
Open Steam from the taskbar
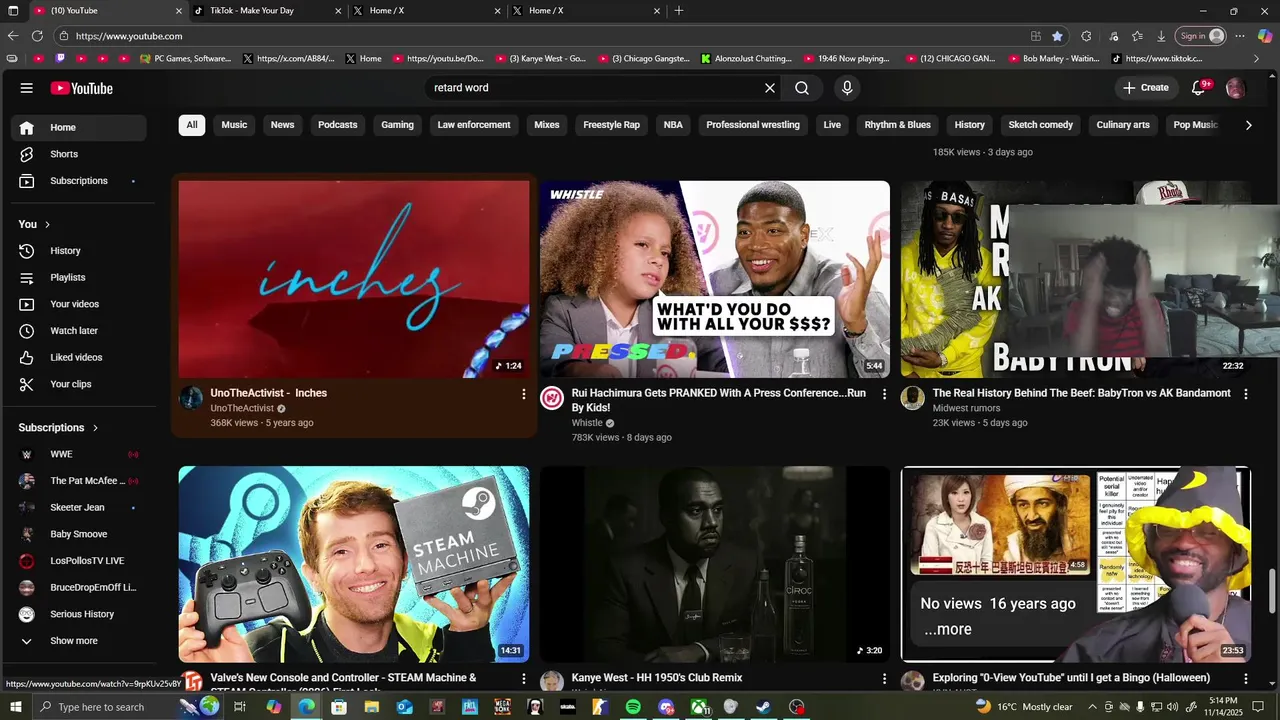pyautogui.click(x=763, y=707)
